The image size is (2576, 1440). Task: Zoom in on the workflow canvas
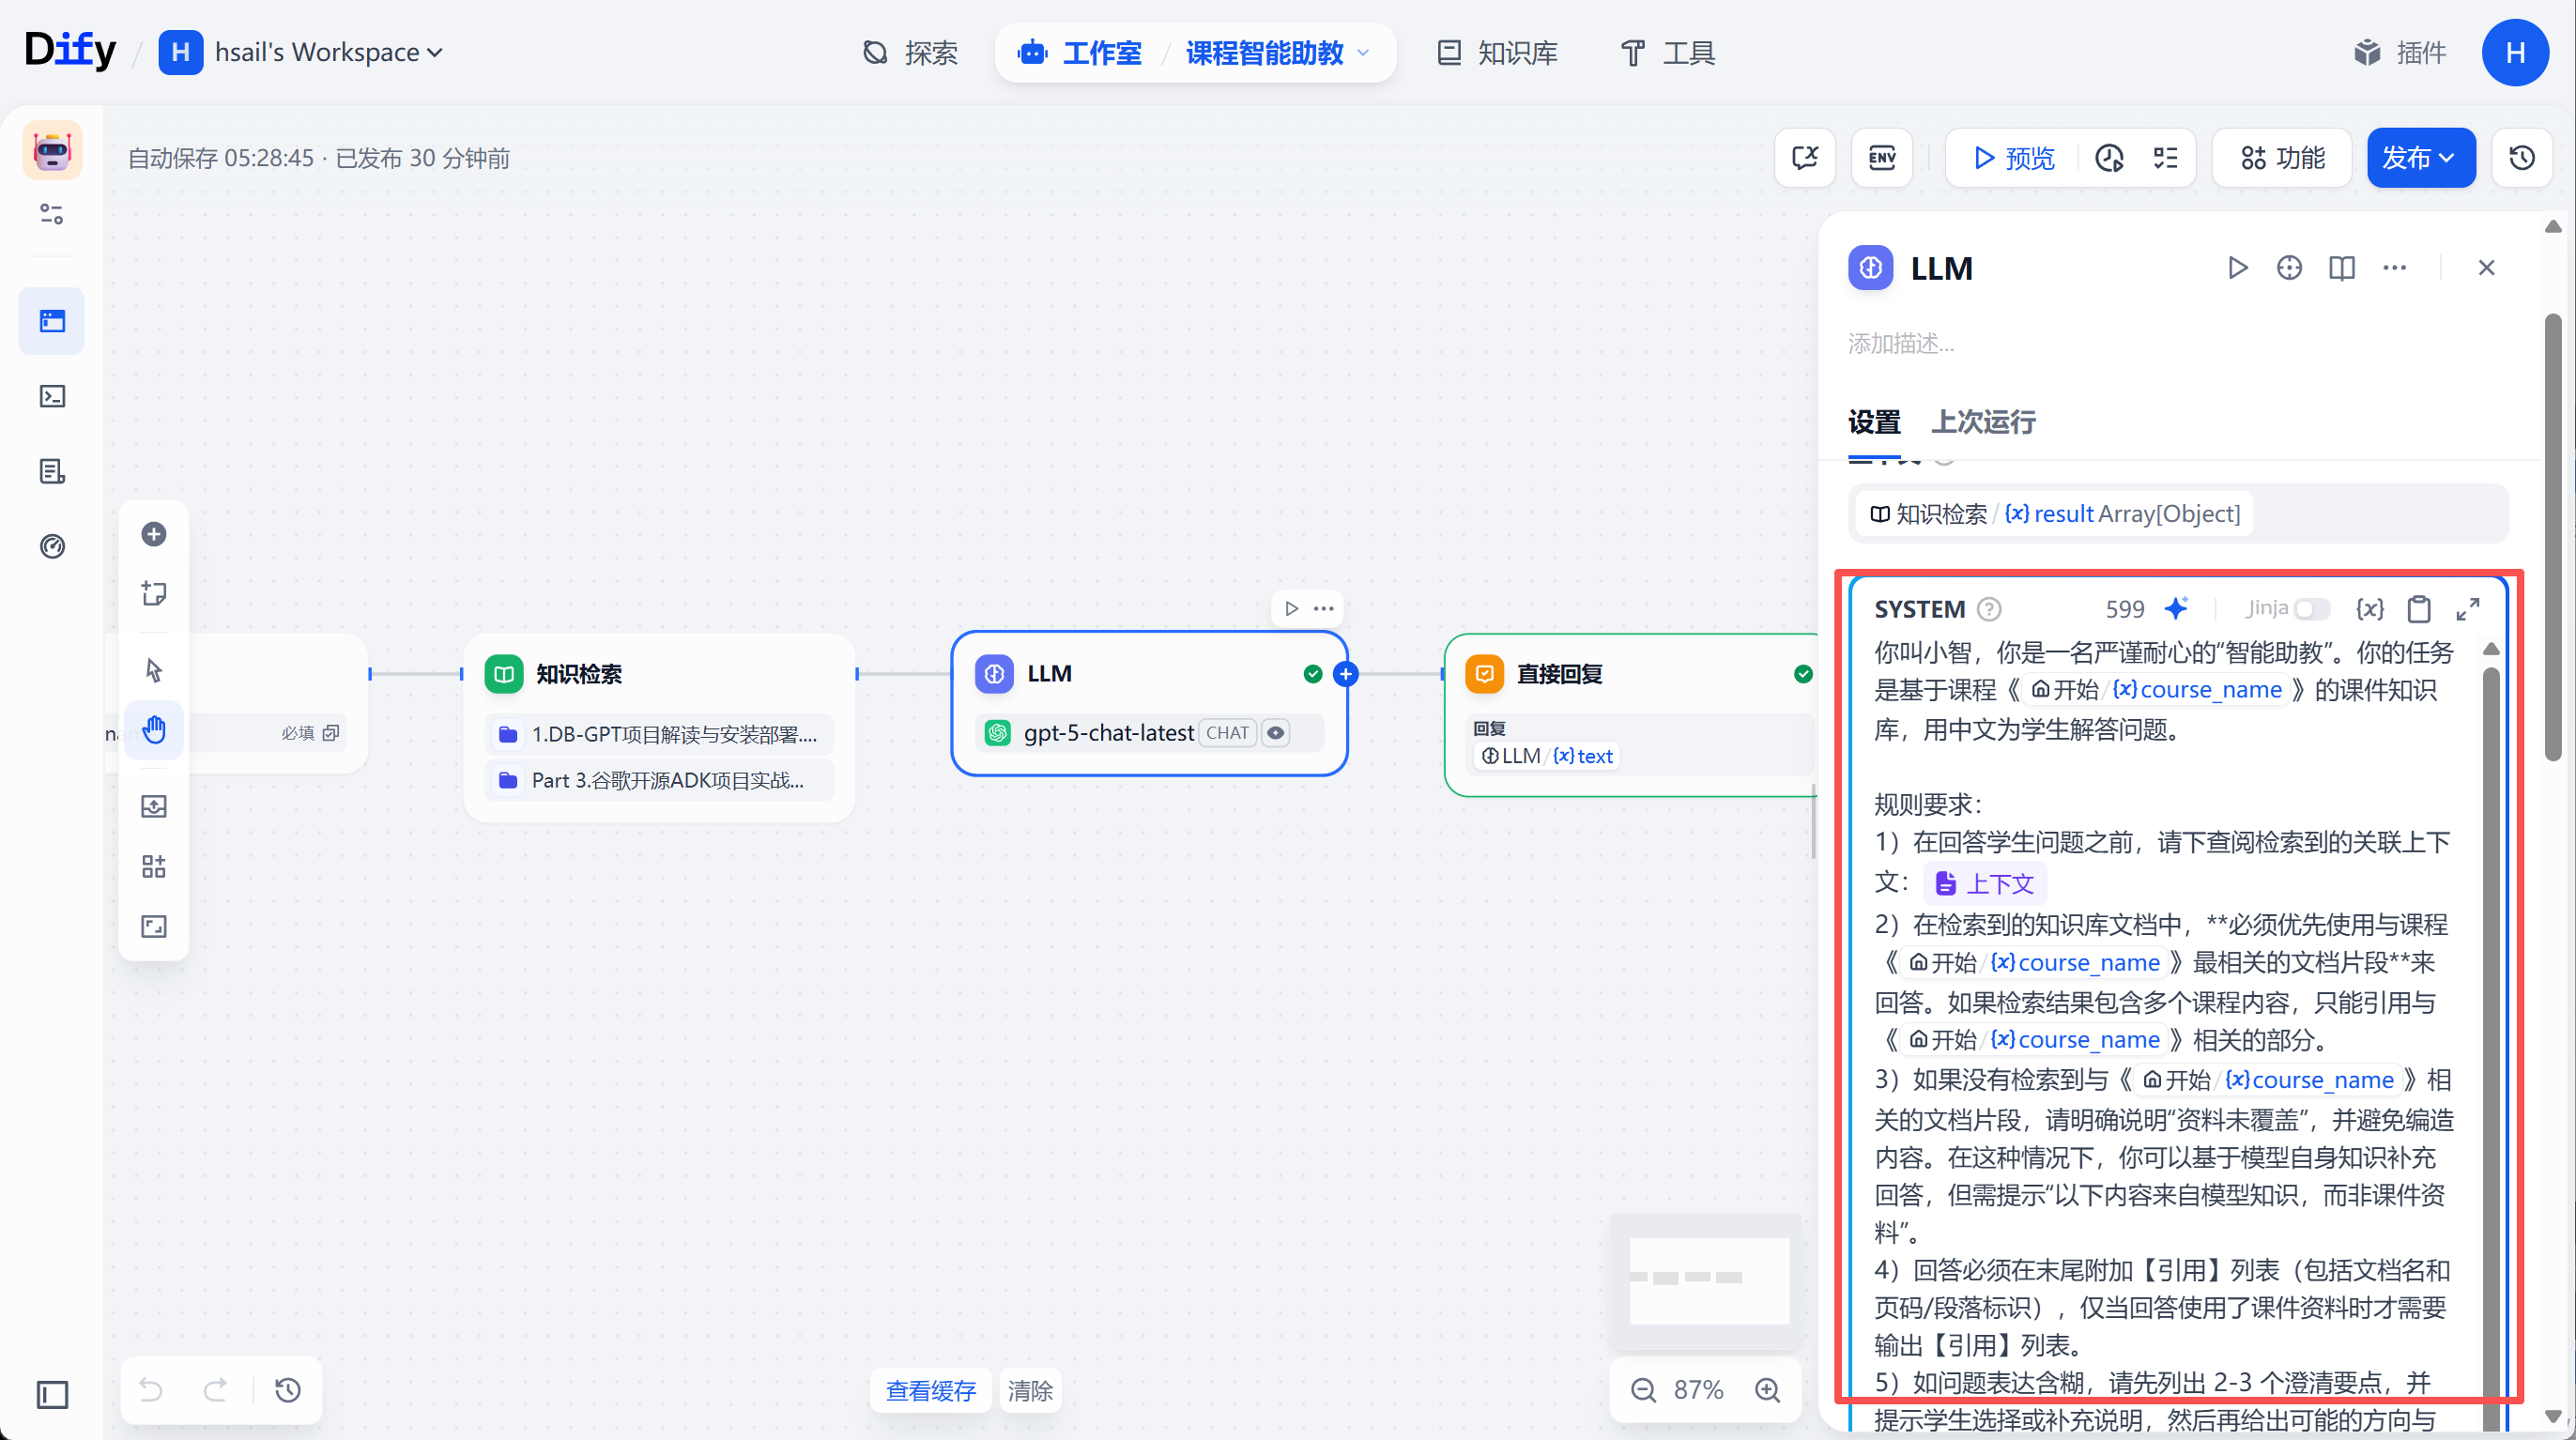click(x=1767, y=1389)
